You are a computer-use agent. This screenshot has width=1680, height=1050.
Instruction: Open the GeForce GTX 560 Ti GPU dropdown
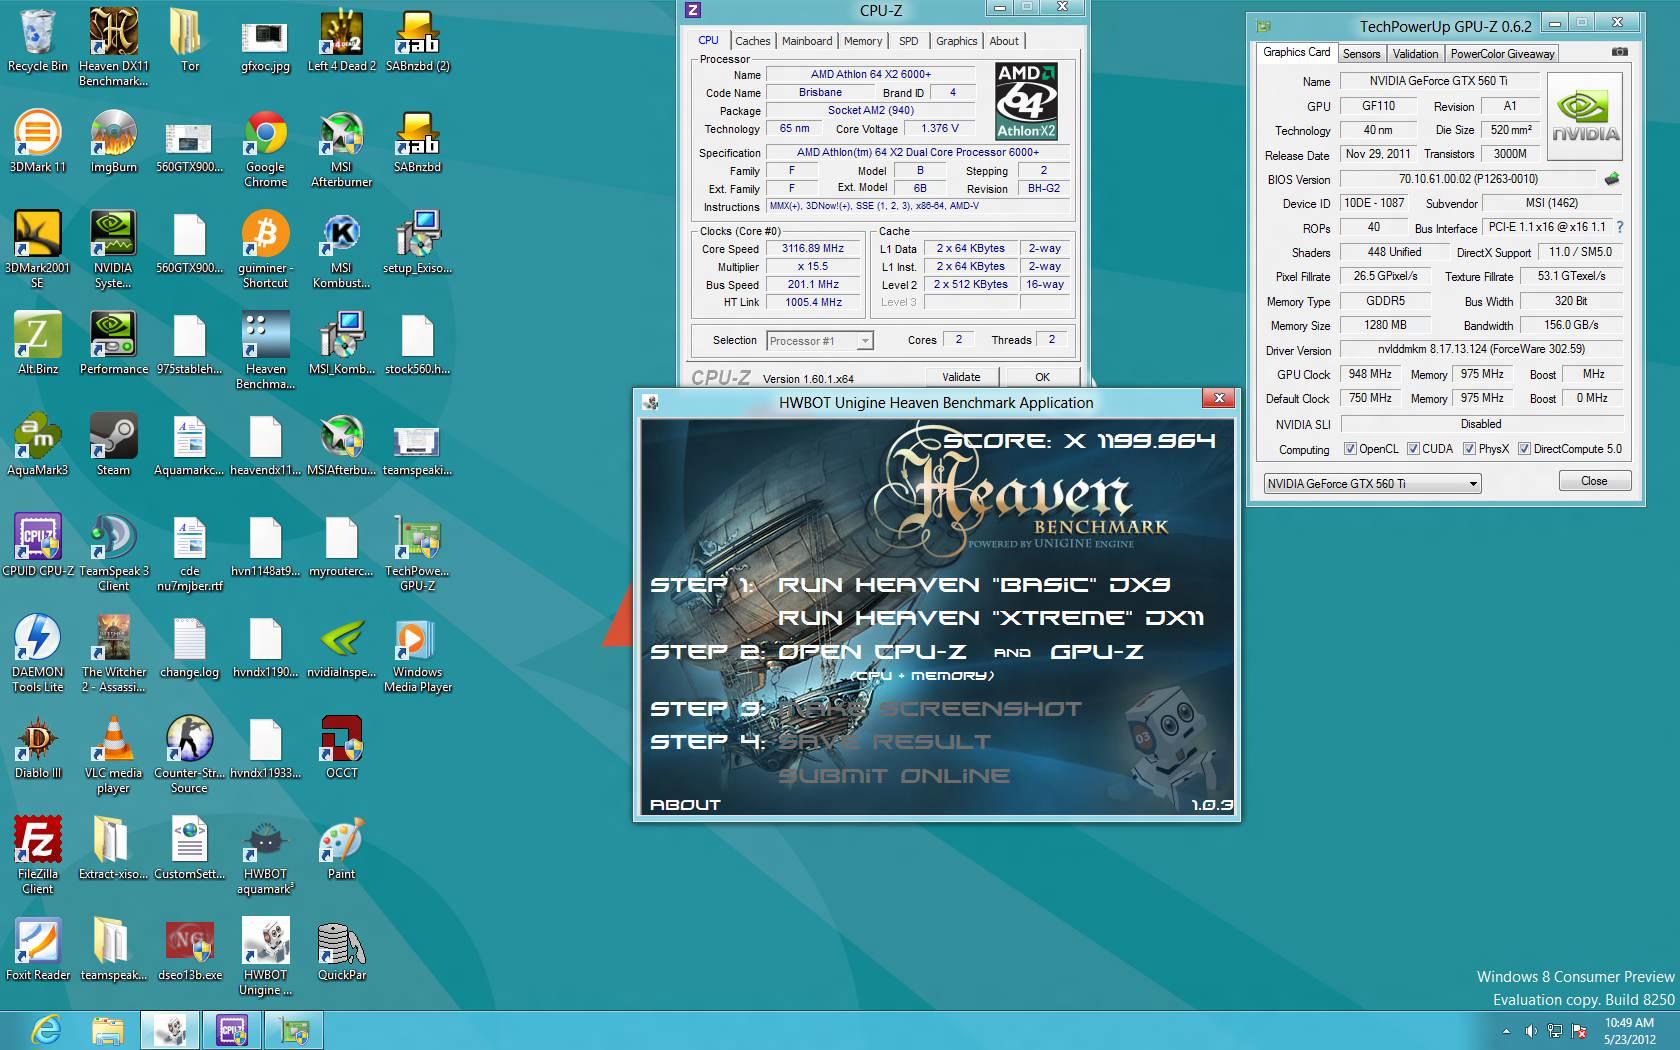(1372, 484)
